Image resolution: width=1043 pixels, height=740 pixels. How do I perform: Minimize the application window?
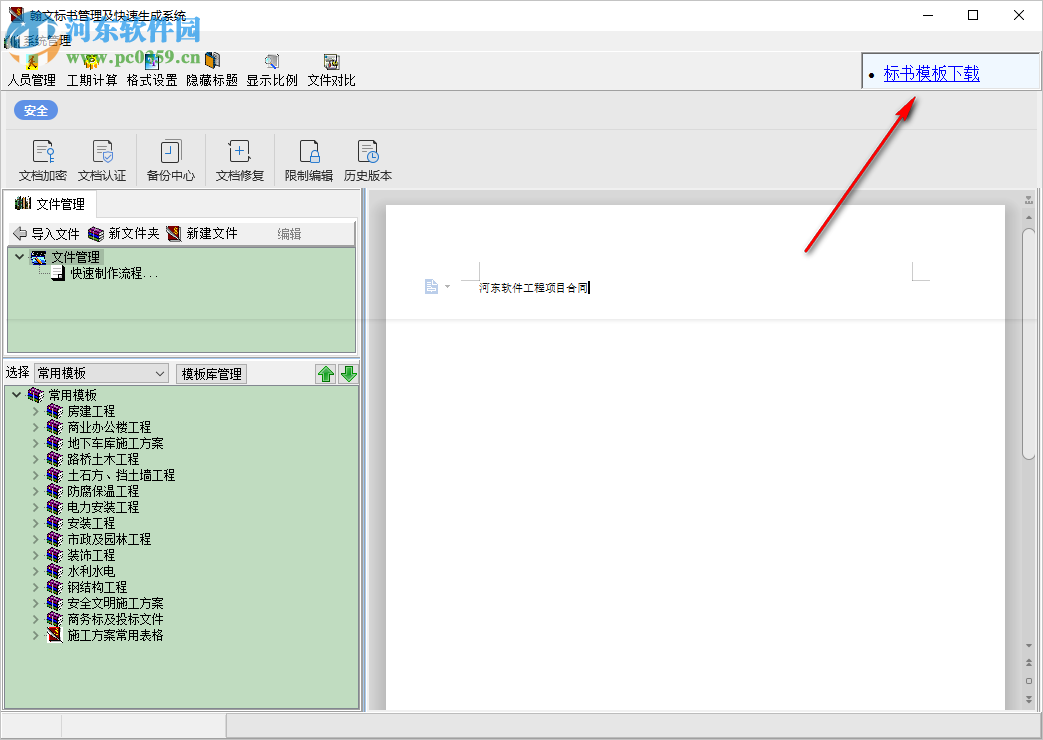point(929,15)
